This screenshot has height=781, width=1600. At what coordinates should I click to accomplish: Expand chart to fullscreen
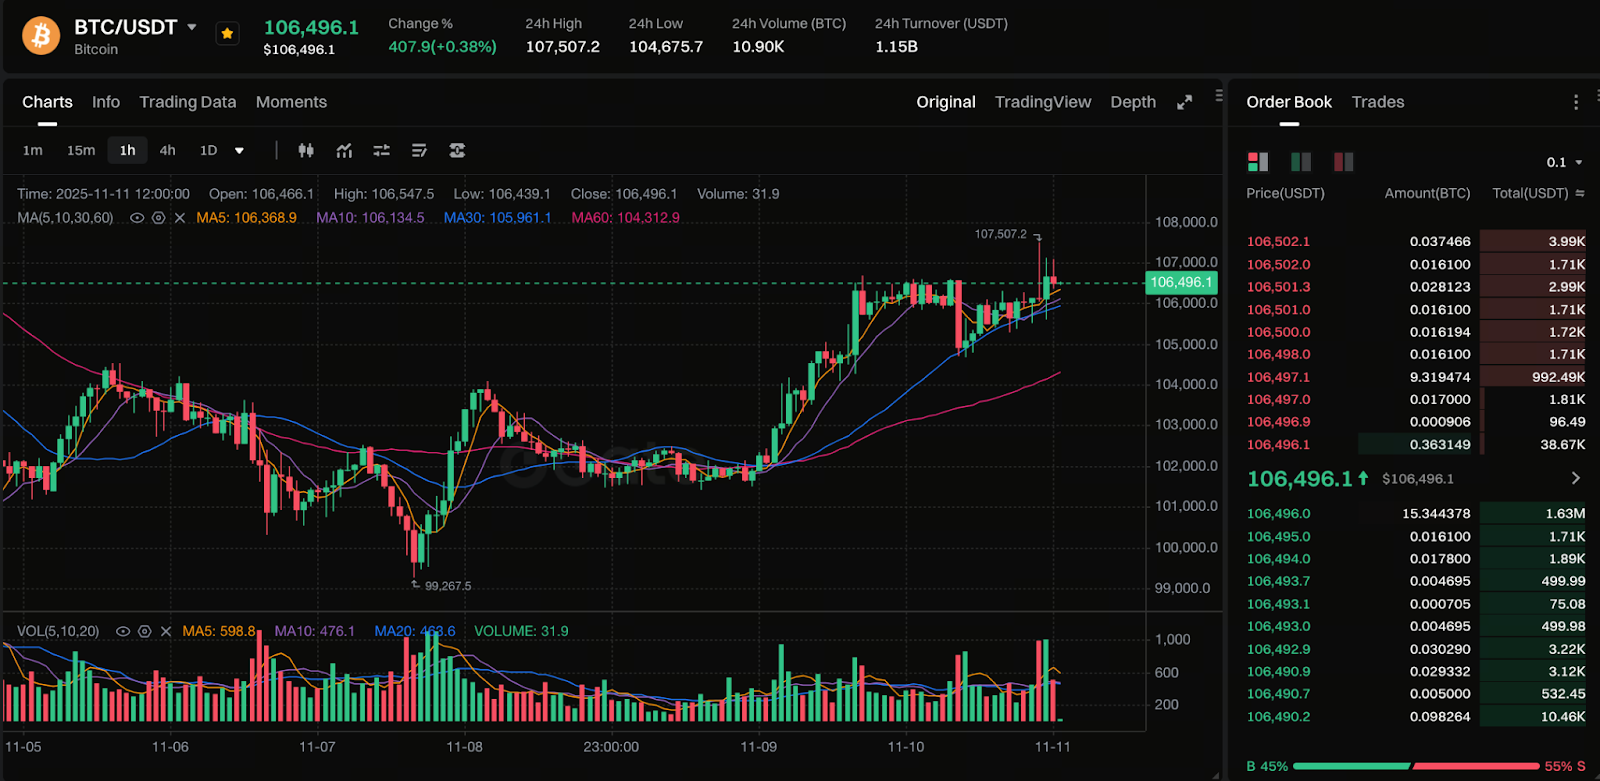click(1184, 102)
